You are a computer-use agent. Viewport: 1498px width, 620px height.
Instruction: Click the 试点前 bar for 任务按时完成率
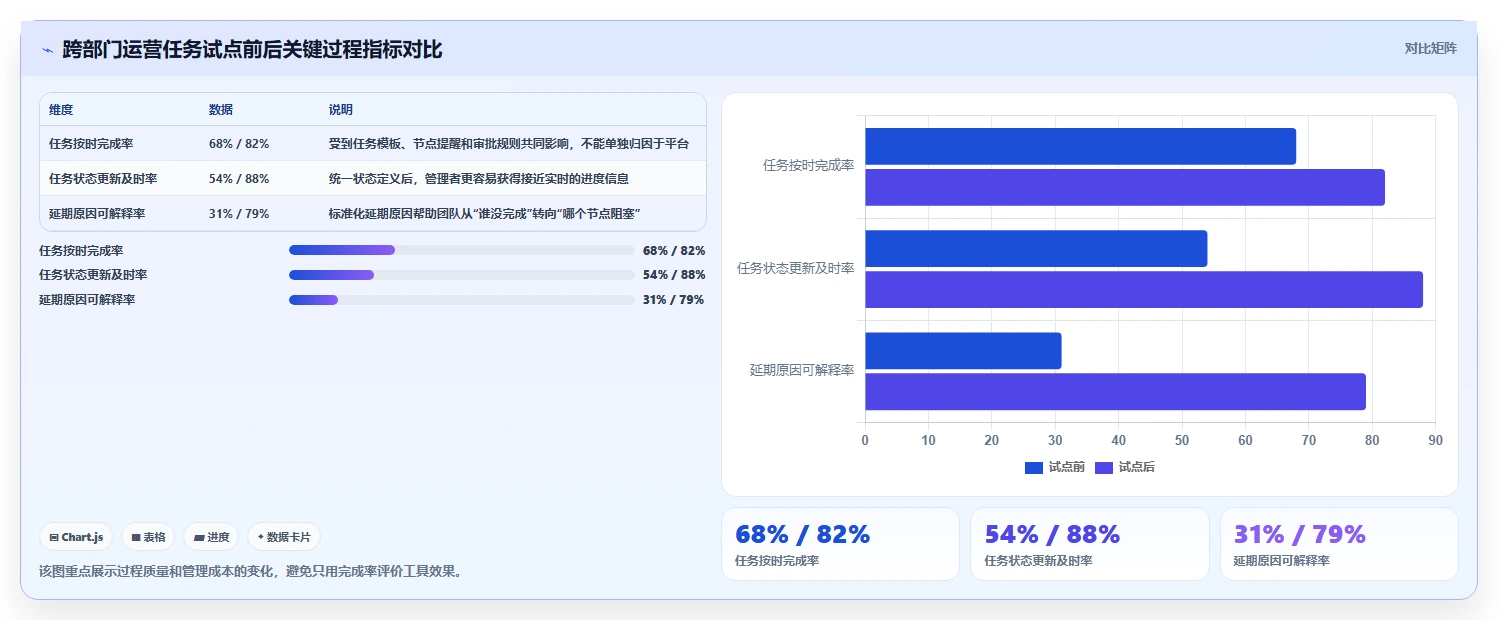coord(1080,146)
